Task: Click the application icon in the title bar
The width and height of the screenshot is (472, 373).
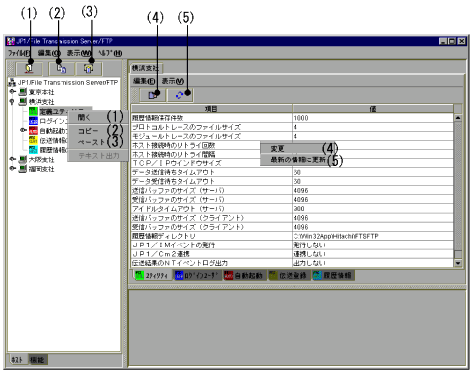Action: pos(11,41)
